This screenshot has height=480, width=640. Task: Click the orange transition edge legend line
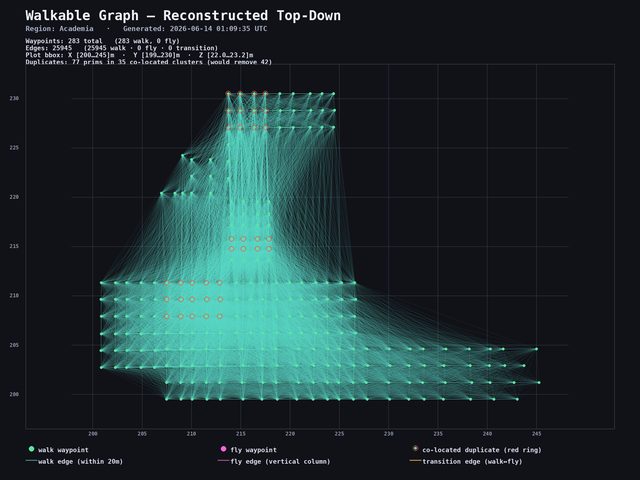pyautogui.click(x=415, y=461)
